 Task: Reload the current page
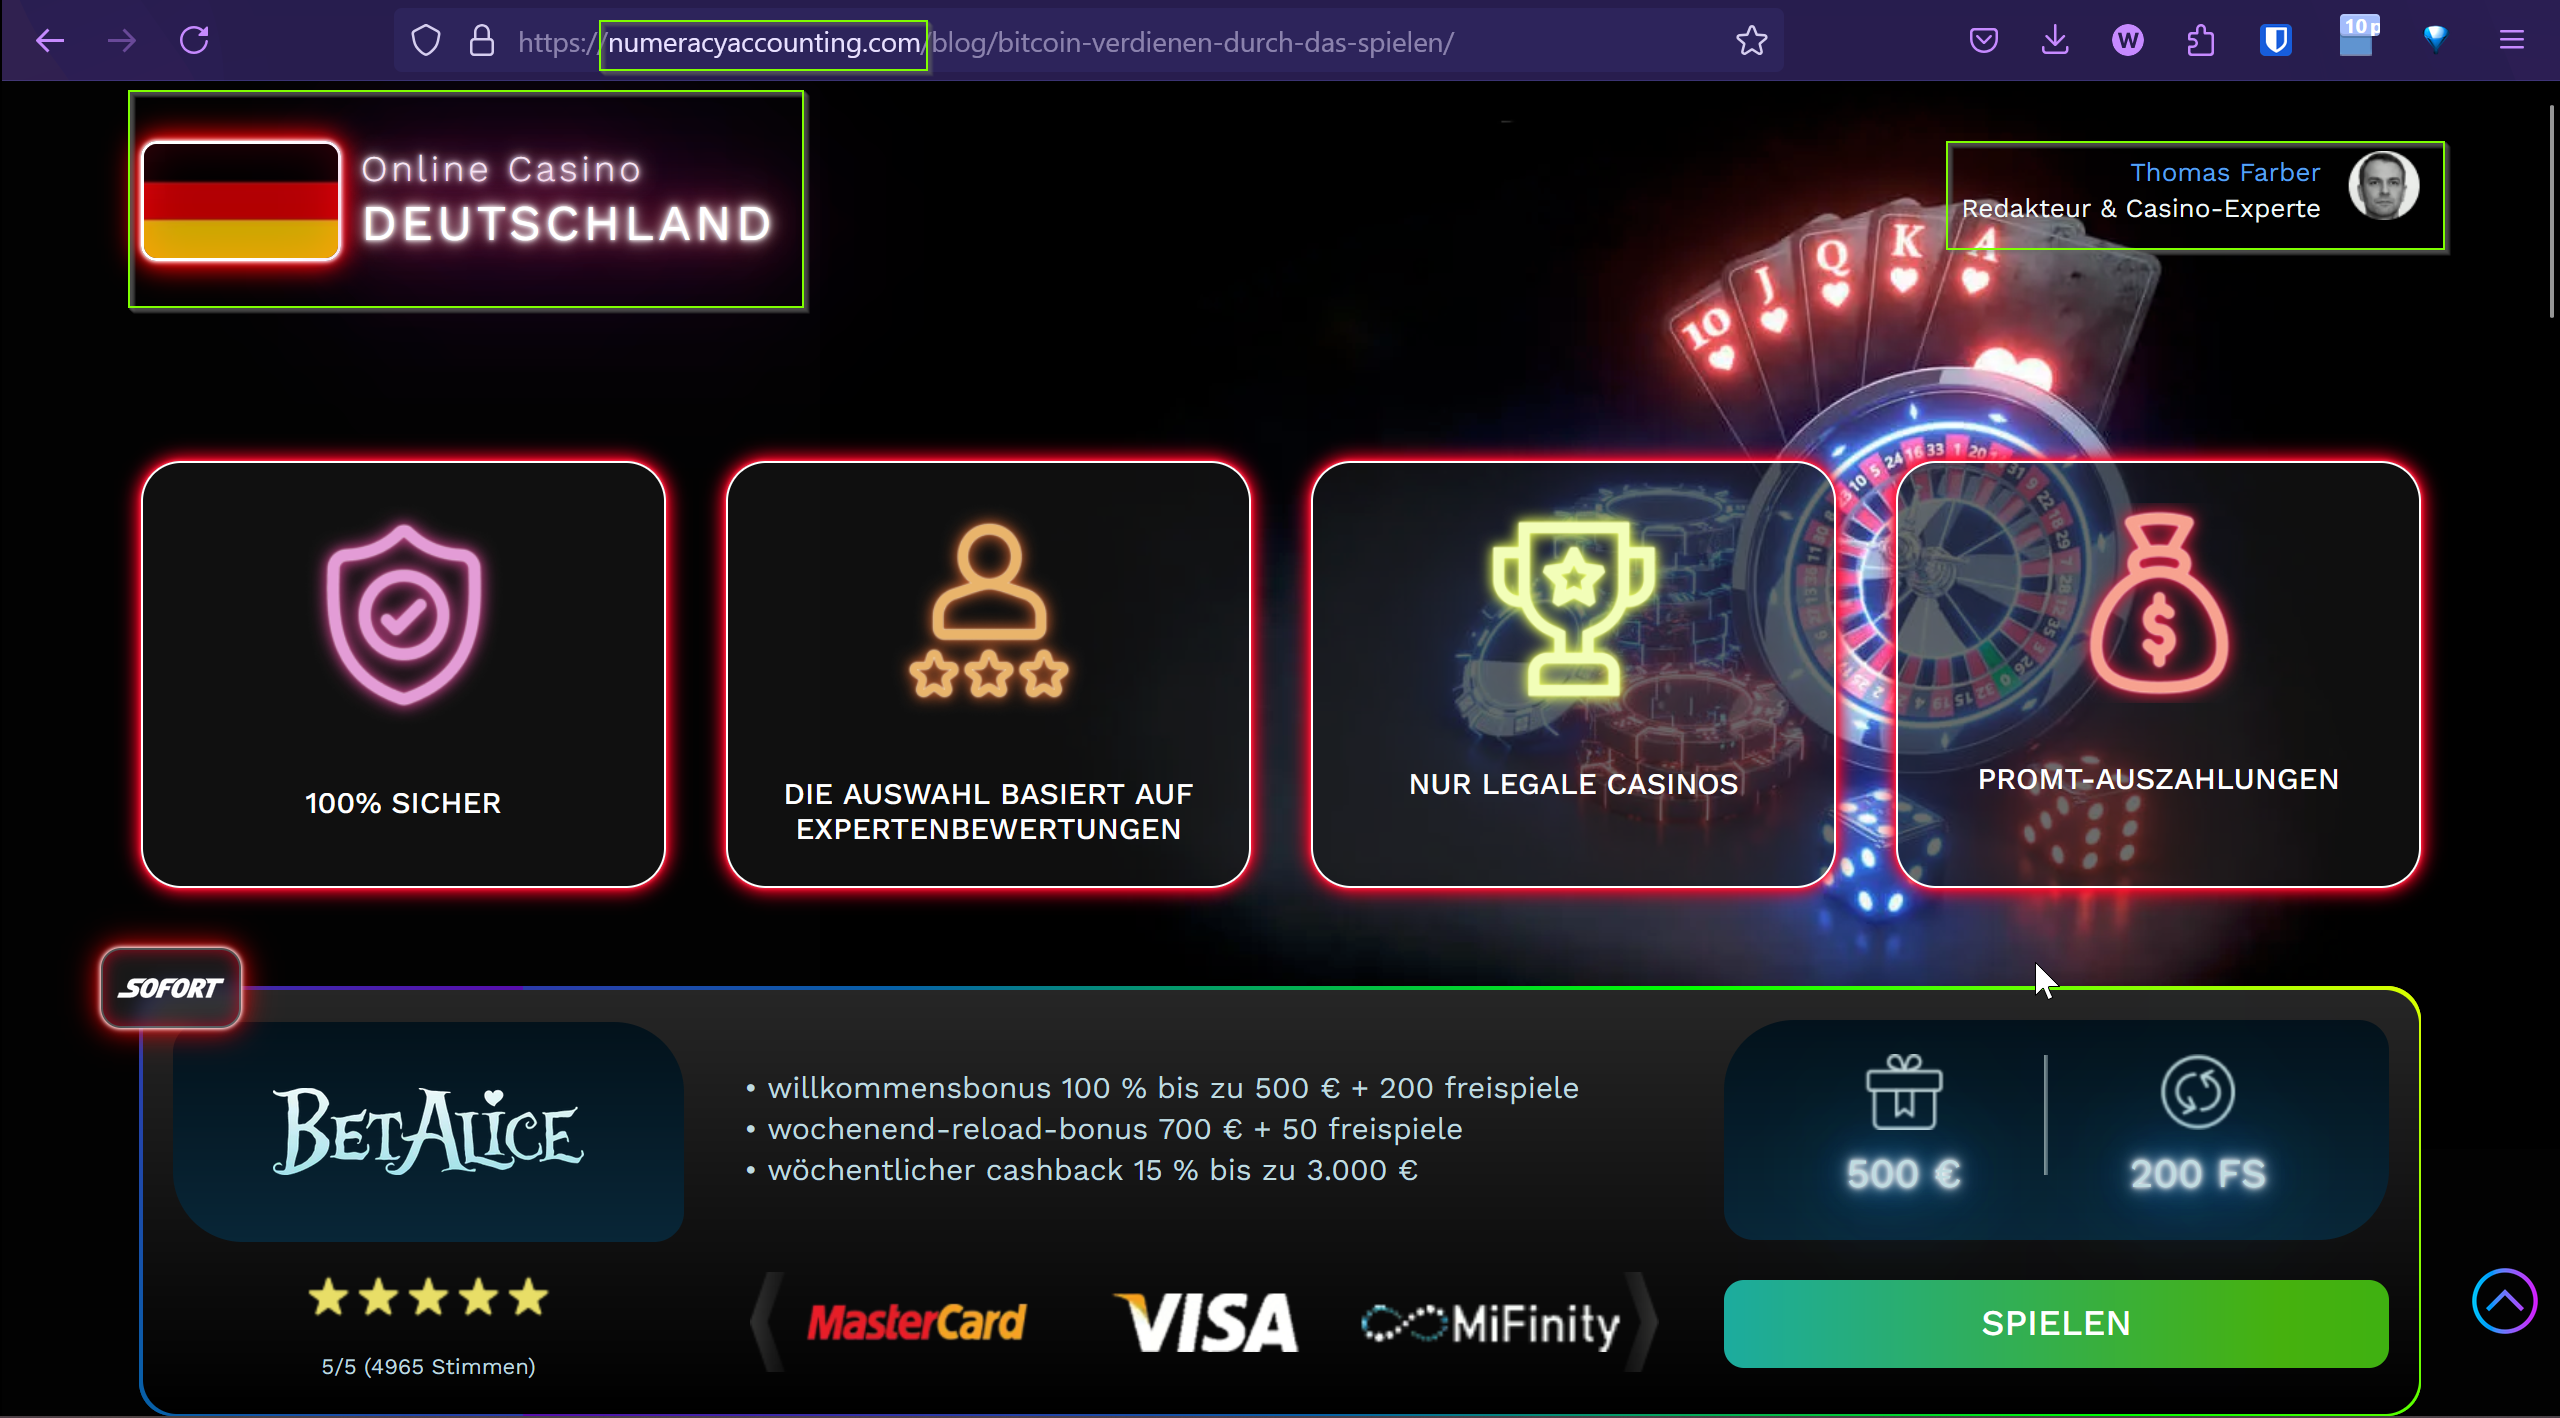(x=194, y=41)
